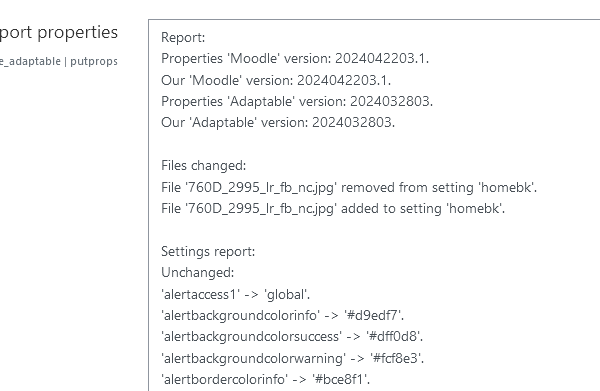600x391 pixels.
Task: Click the 'Report:' line in the text area
Action: (183, 37)
